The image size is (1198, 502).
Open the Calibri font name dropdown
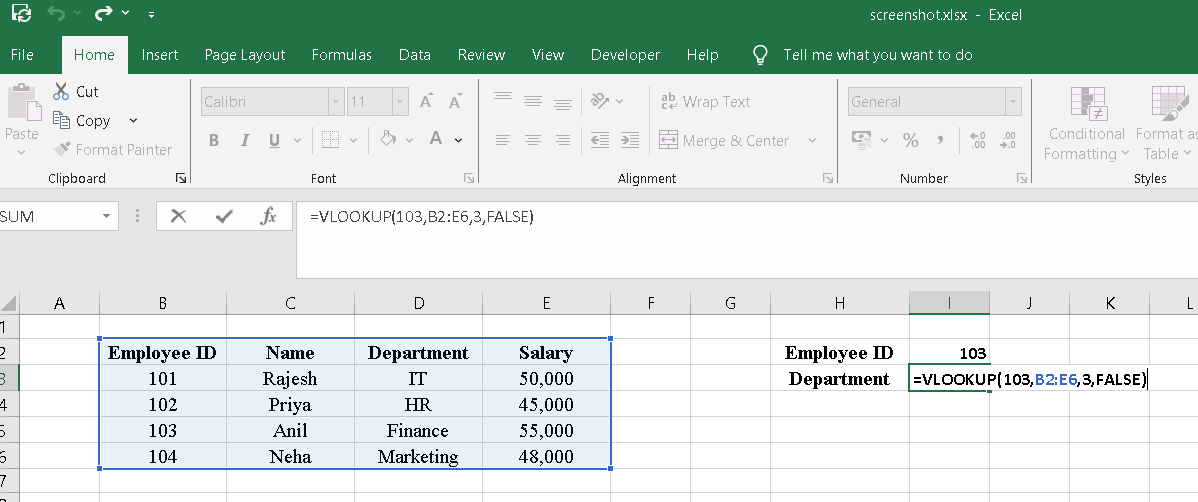335,102
